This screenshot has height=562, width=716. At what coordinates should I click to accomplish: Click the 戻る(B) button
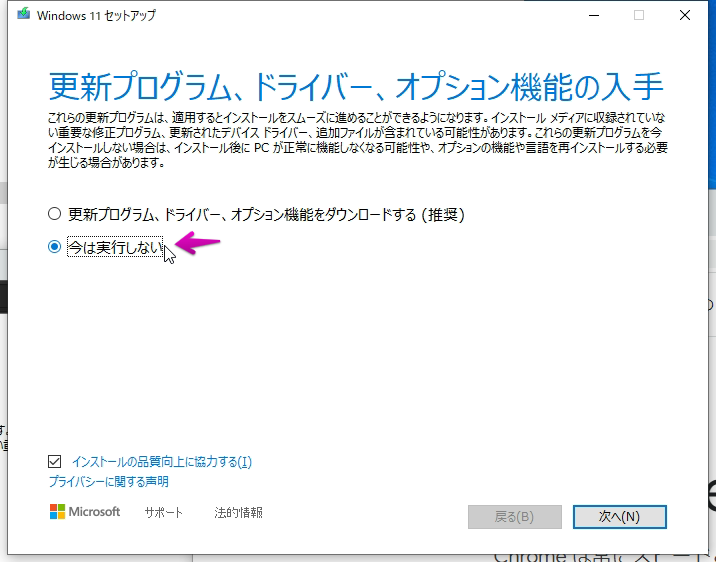[x=515, y=517]
